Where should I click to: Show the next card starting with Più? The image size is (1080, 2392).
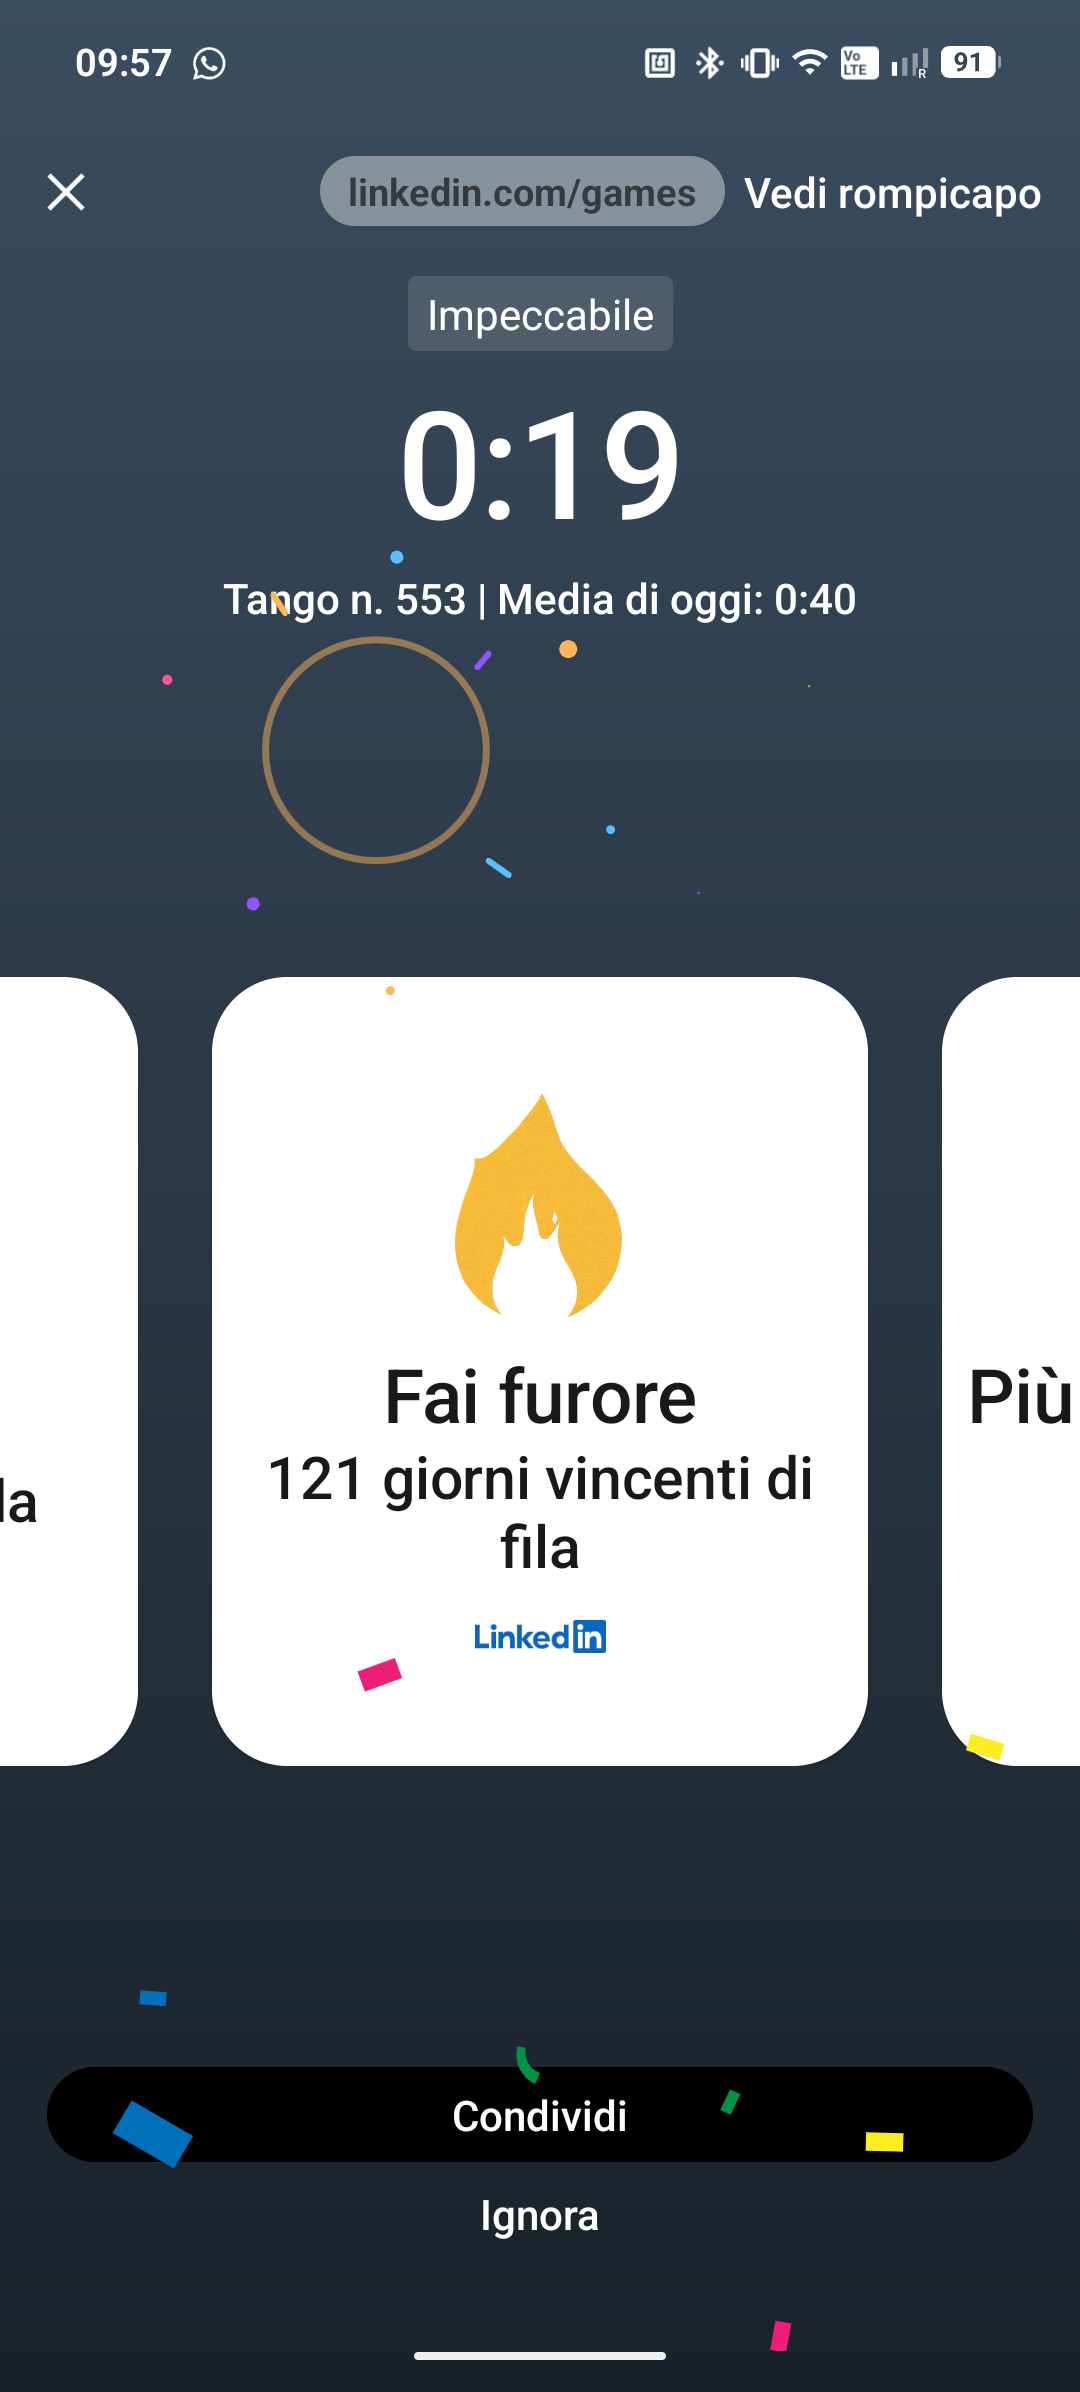point(1012,1371)
